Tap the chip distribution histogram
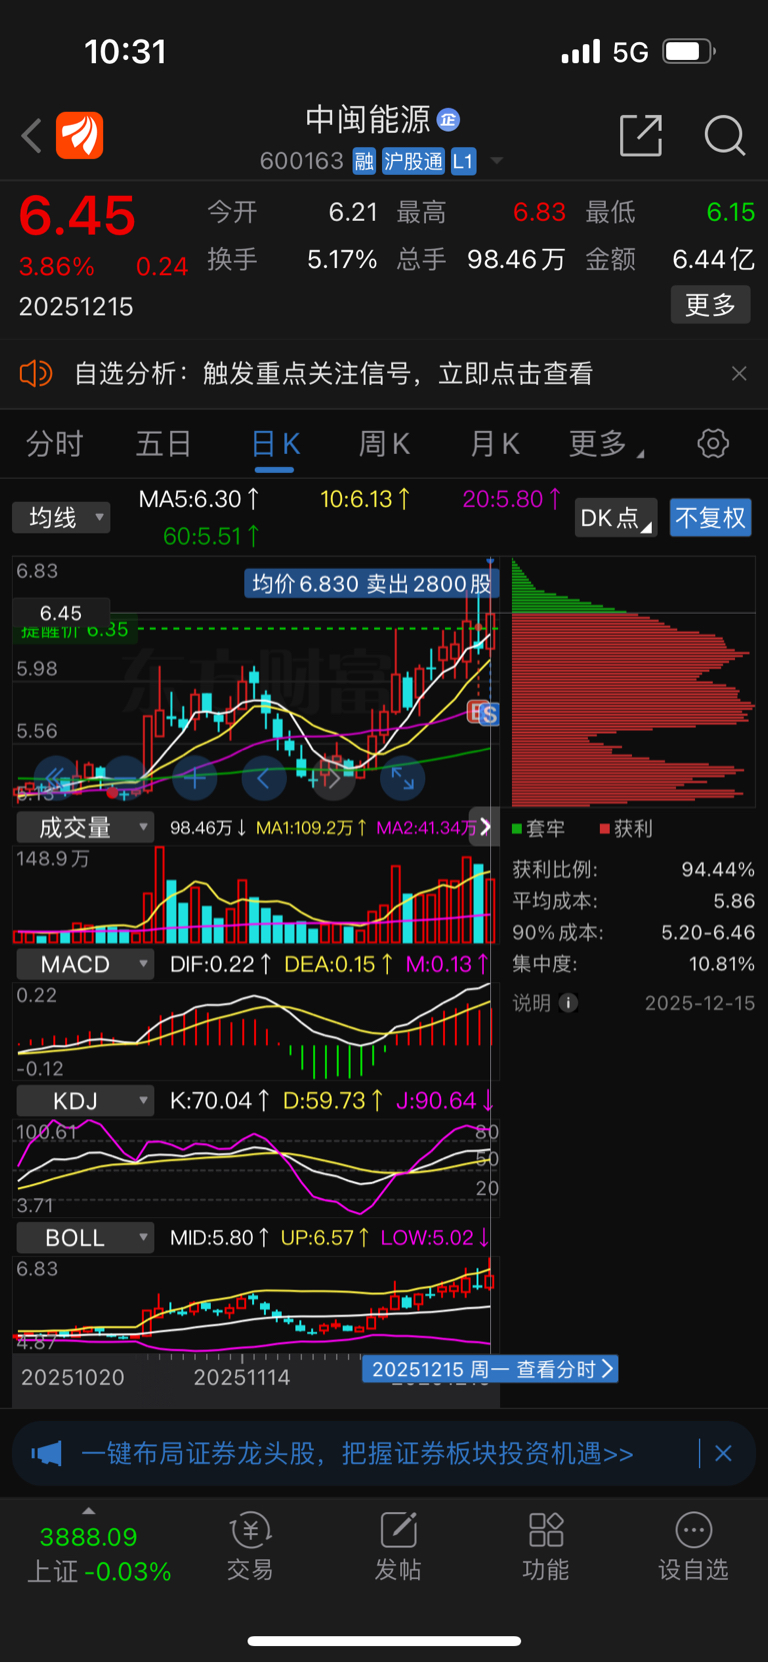The image size is (768, 1663). coord(633,682)
